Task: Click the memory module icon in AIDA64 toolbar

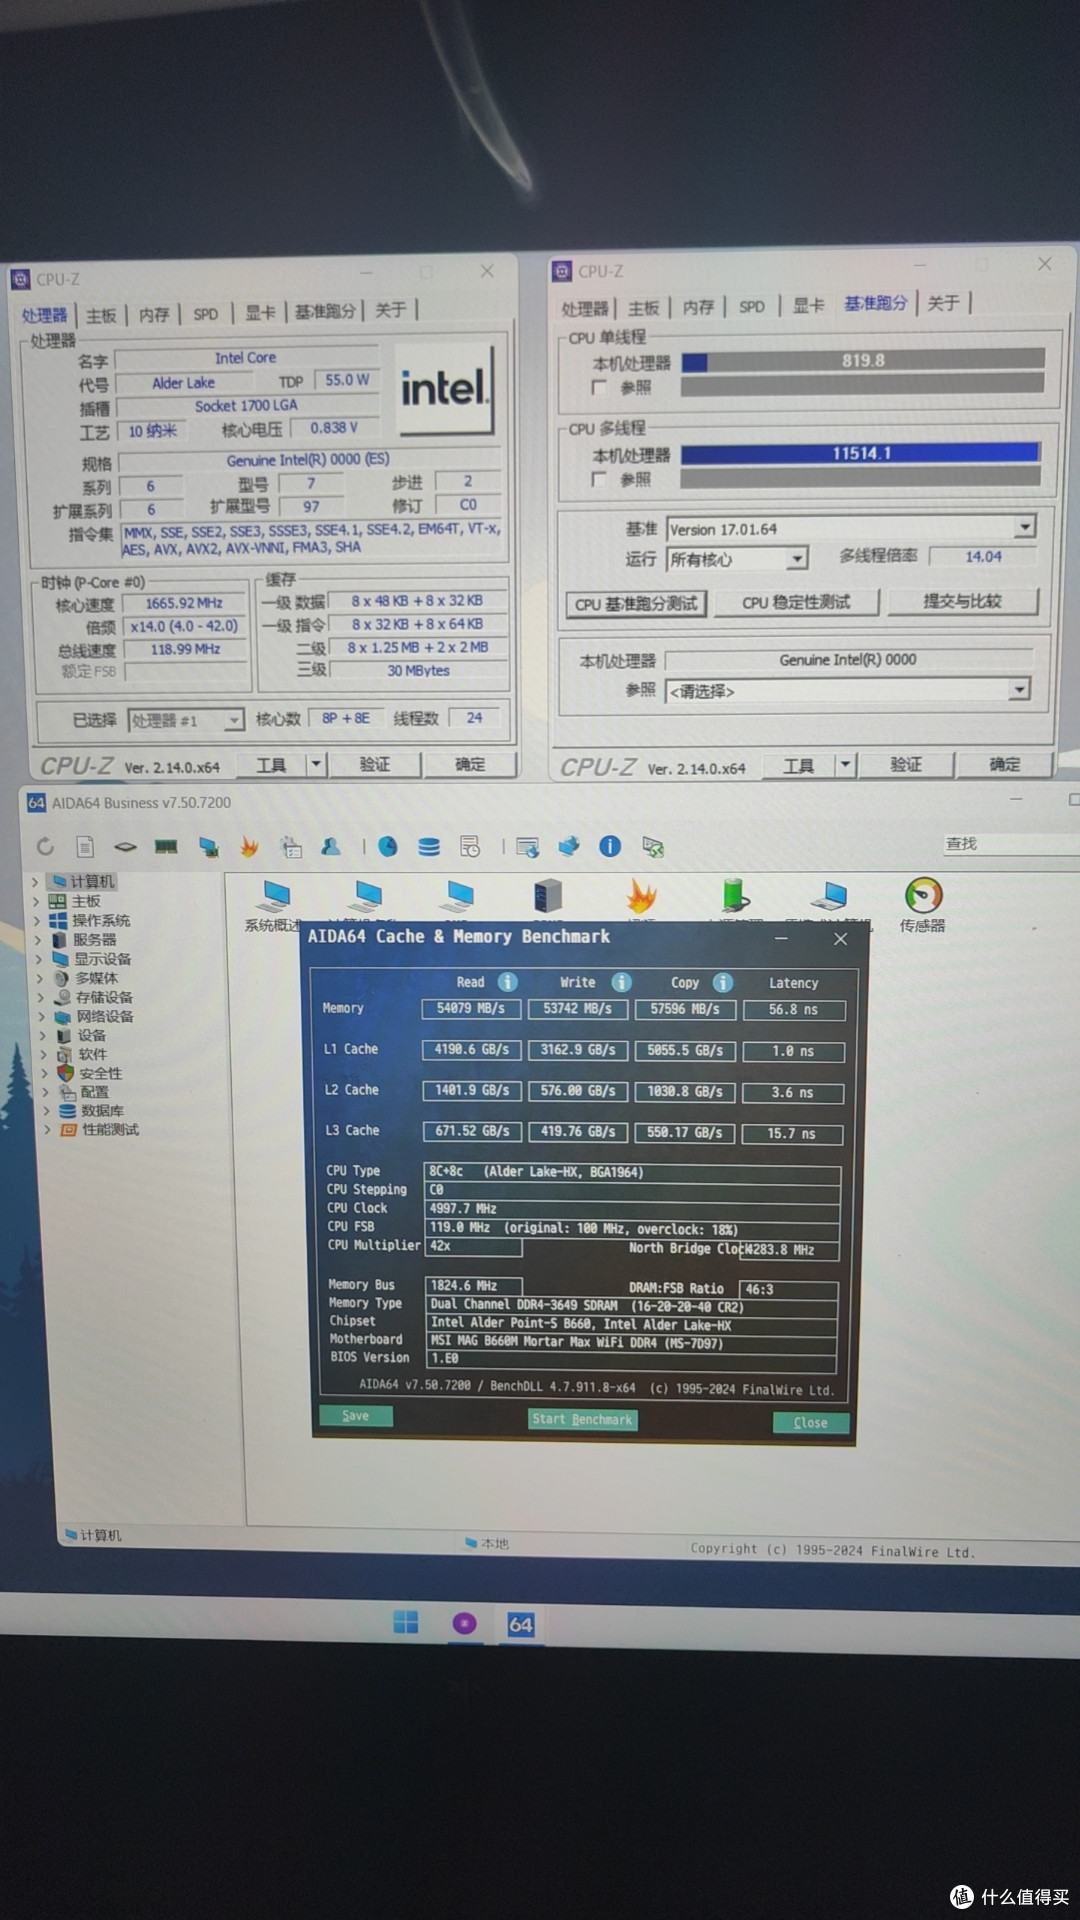Action: 166,847
